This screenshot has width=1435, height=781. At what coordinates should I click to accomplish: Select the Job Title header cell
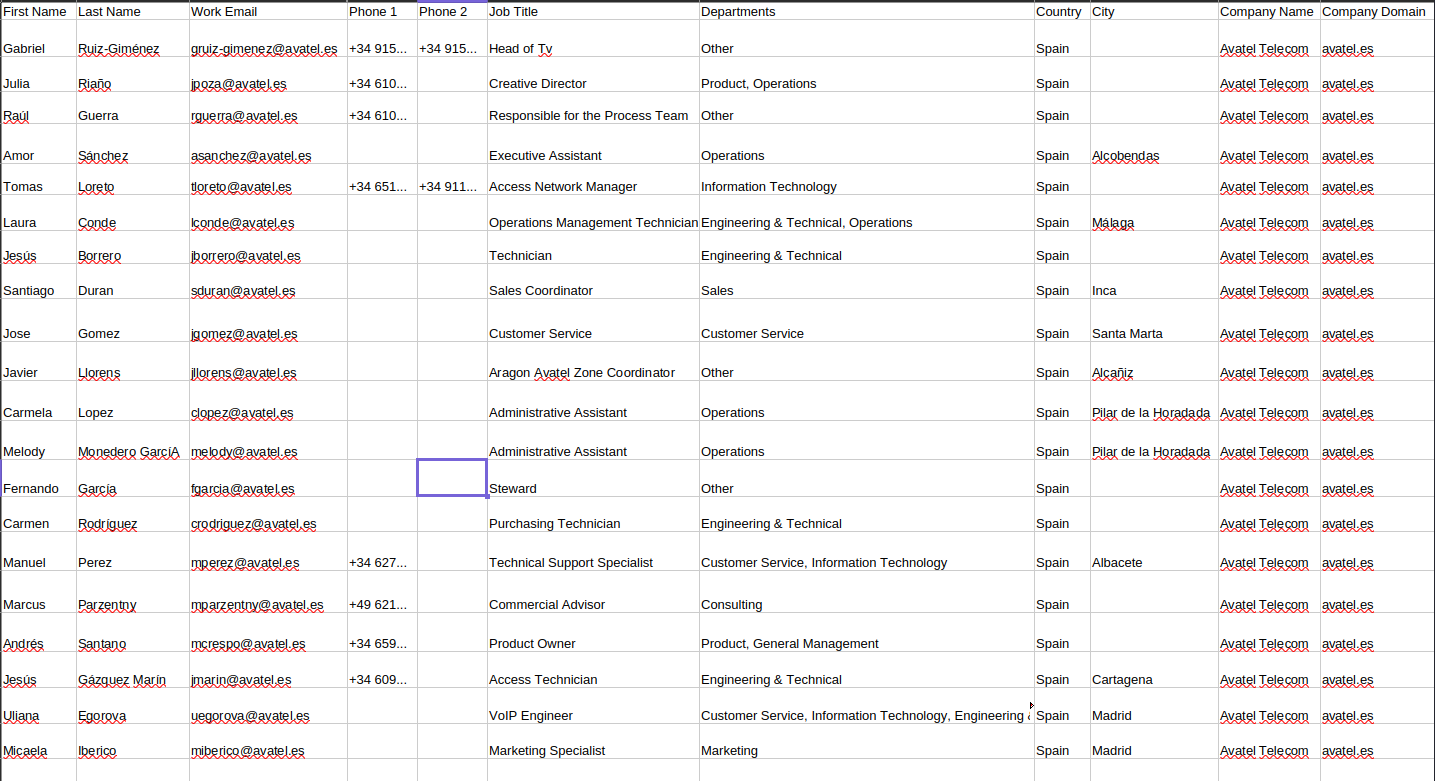(593, 11)
